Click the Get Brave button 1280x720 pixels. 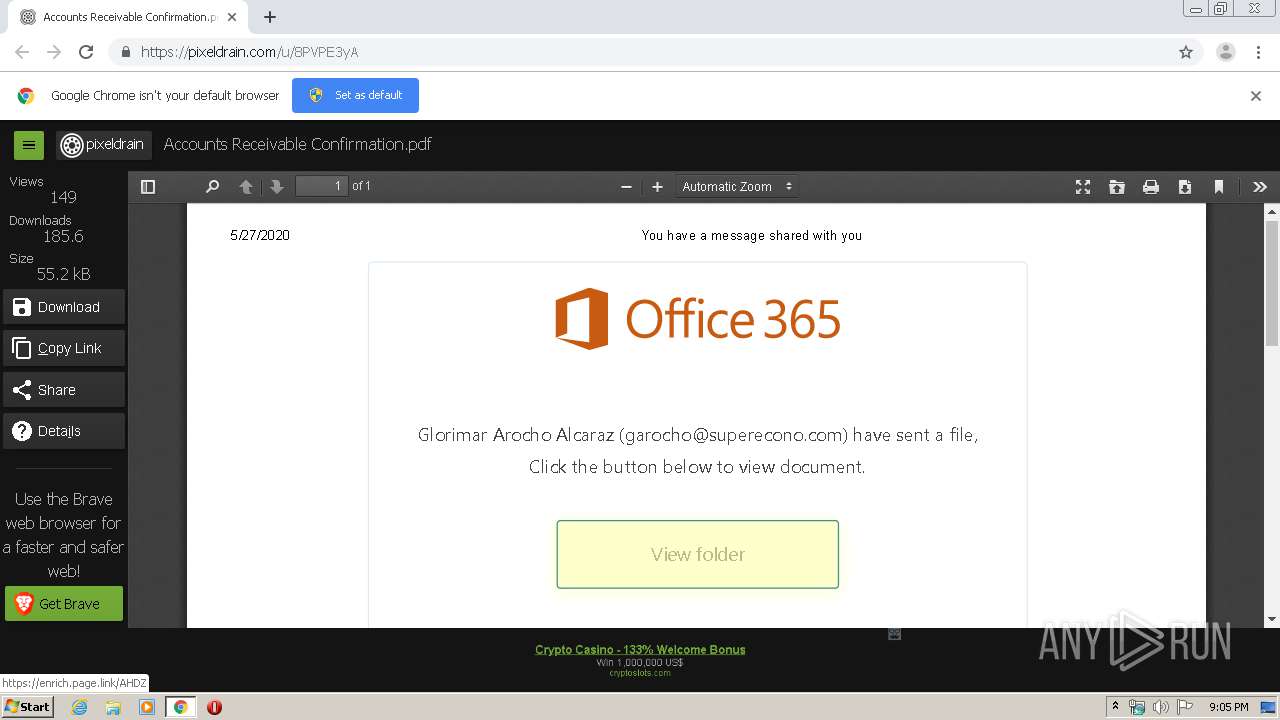pos(64,604)
